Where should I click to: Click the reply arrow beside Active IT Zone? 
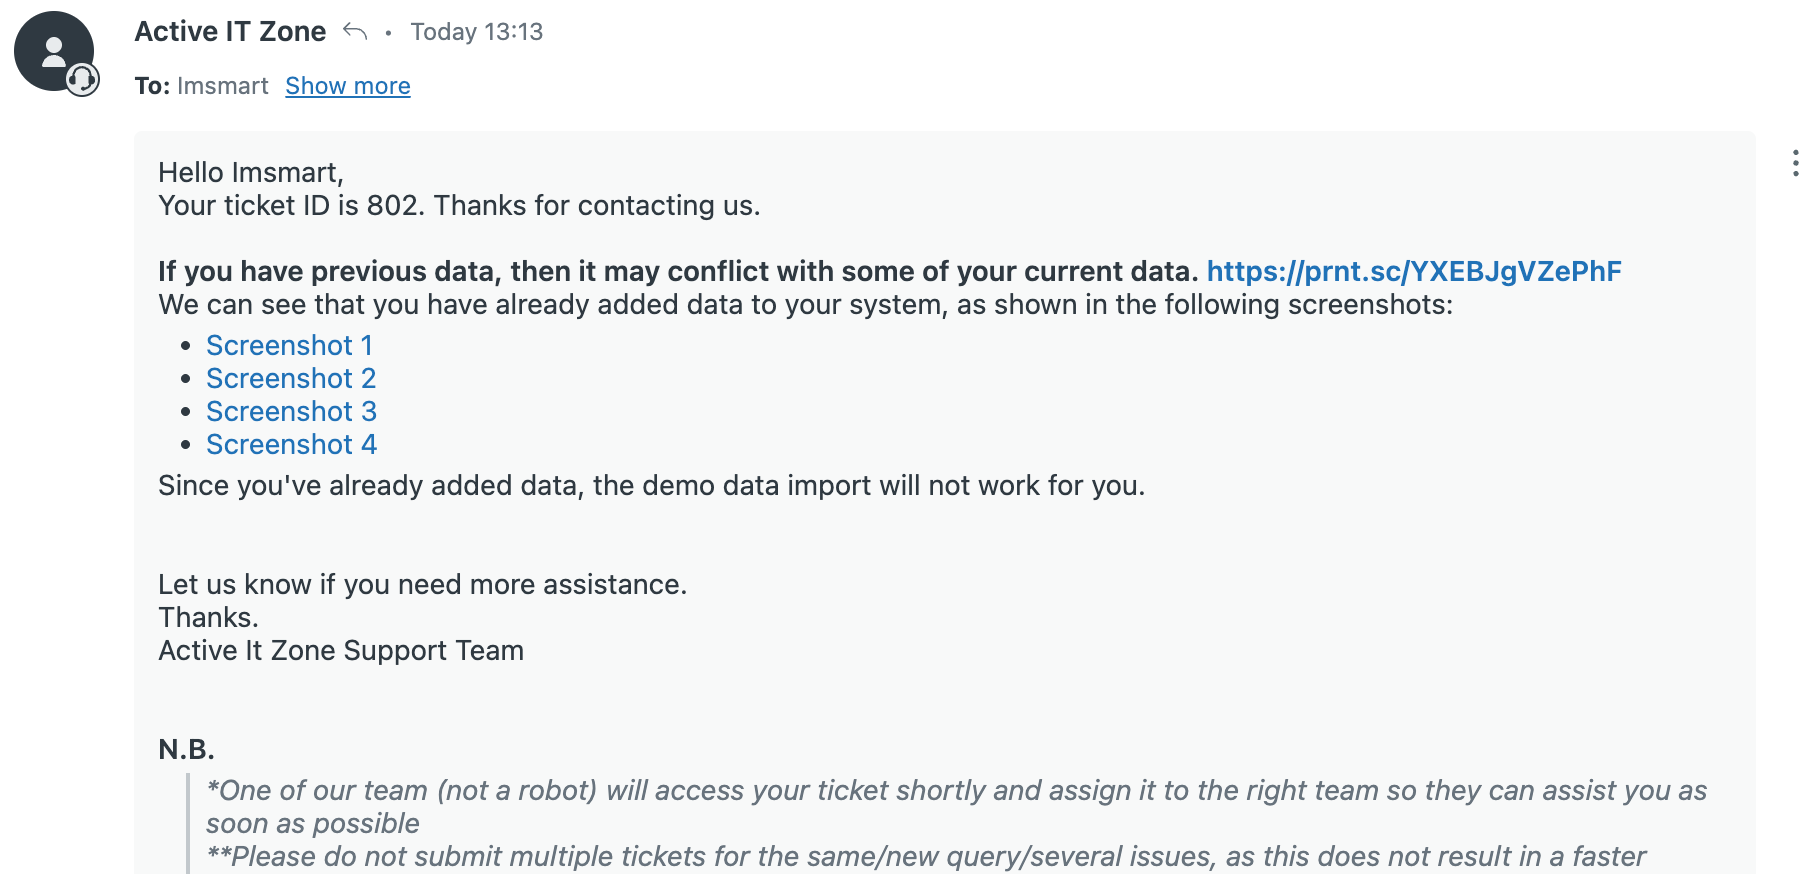click(x=355, y=31)
